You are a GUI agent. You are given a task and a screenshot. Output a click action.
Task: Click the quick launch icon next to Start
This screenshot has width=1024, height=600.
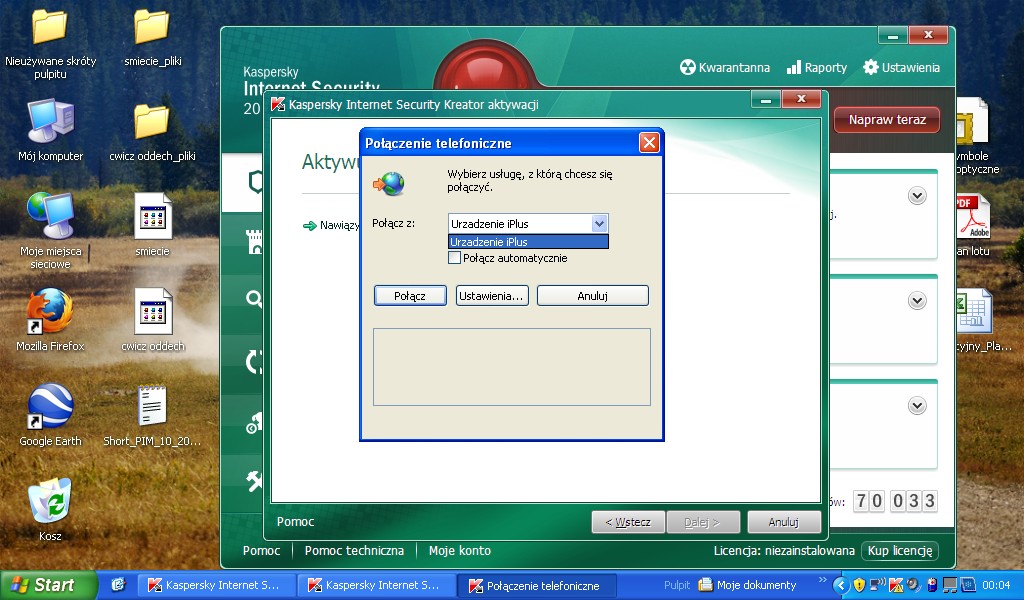118,584
